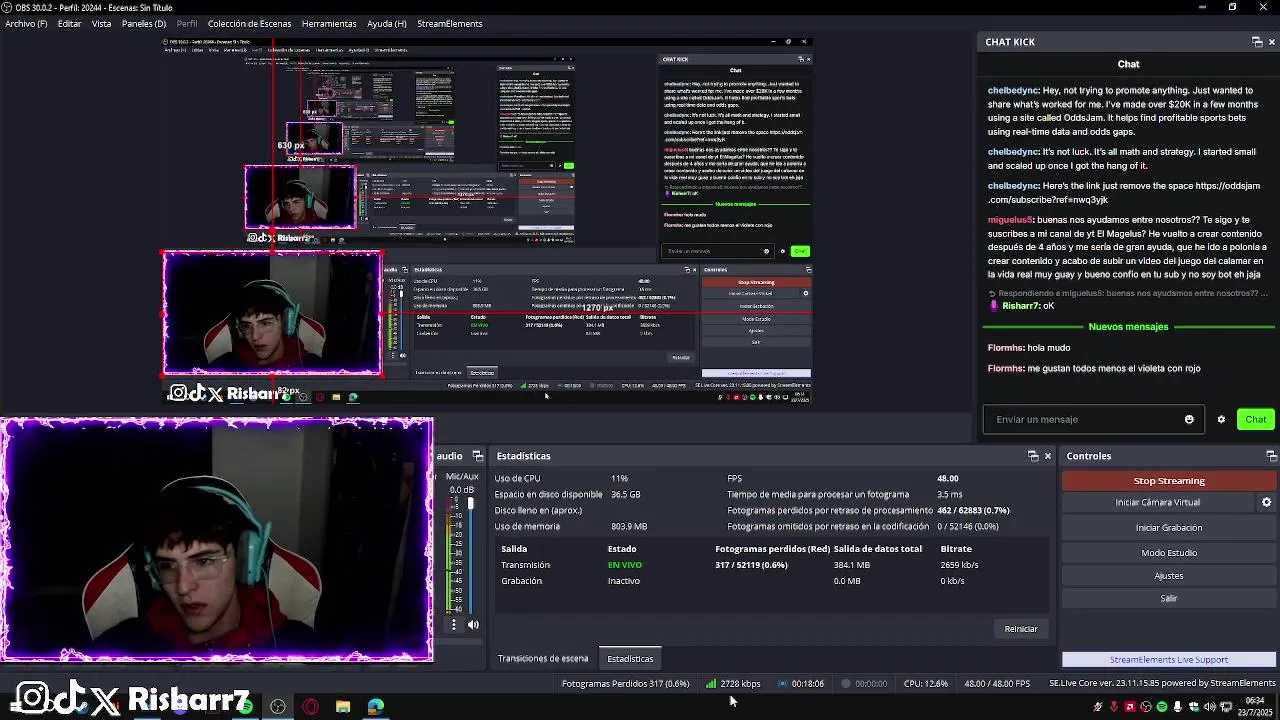Open File Explorer from taskbar
This screenshot has width=1280, height=720.
343,707
